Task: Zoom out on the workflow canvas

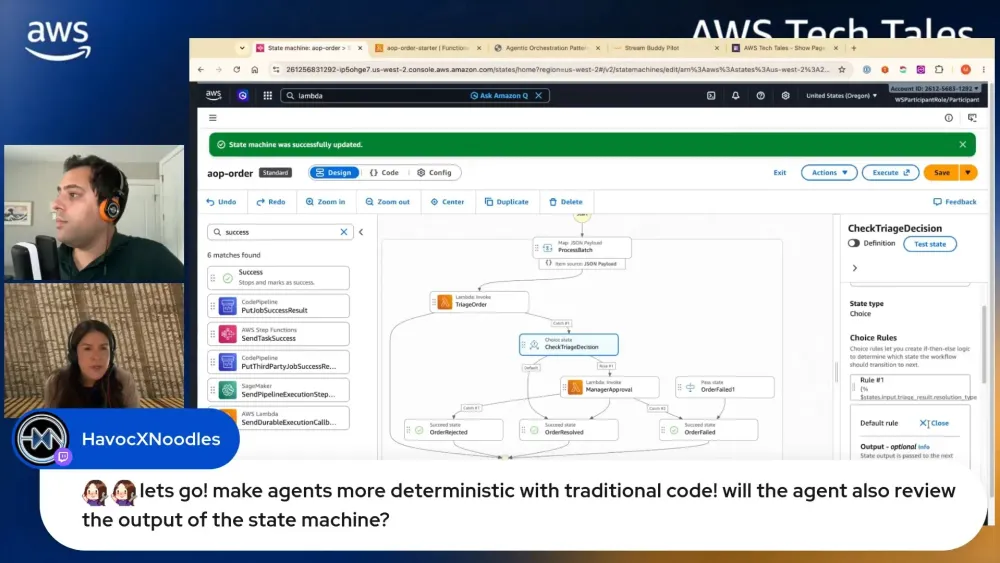Action: [388, 202]
